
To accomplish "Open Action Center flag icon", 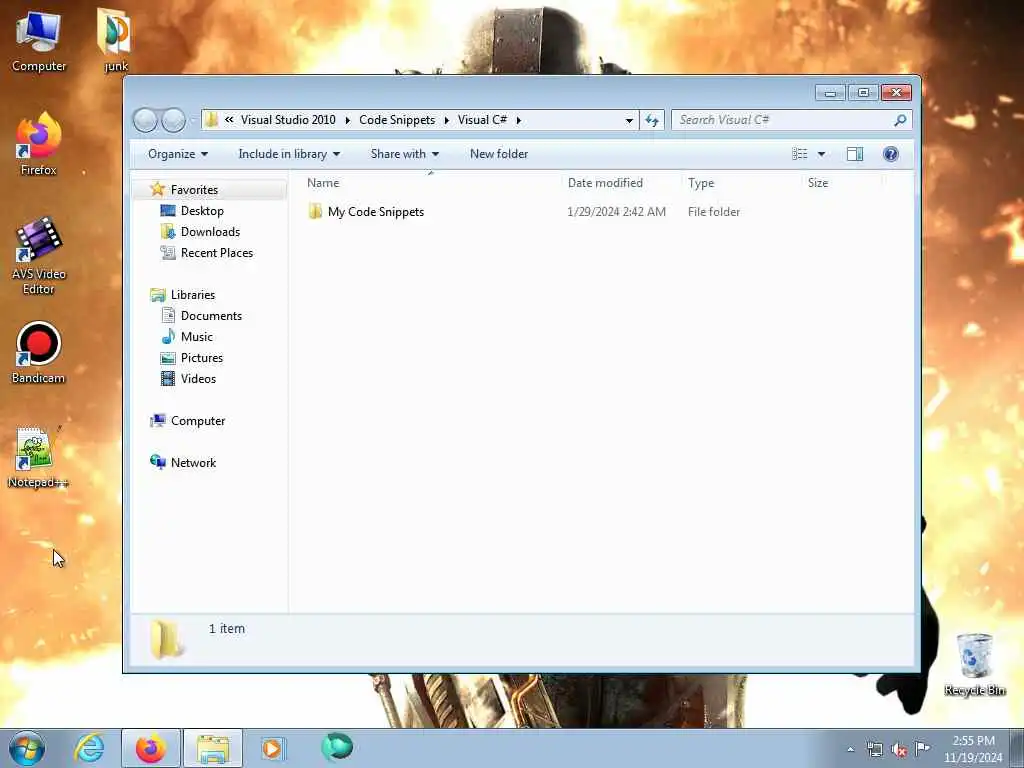I will [922, 749].
